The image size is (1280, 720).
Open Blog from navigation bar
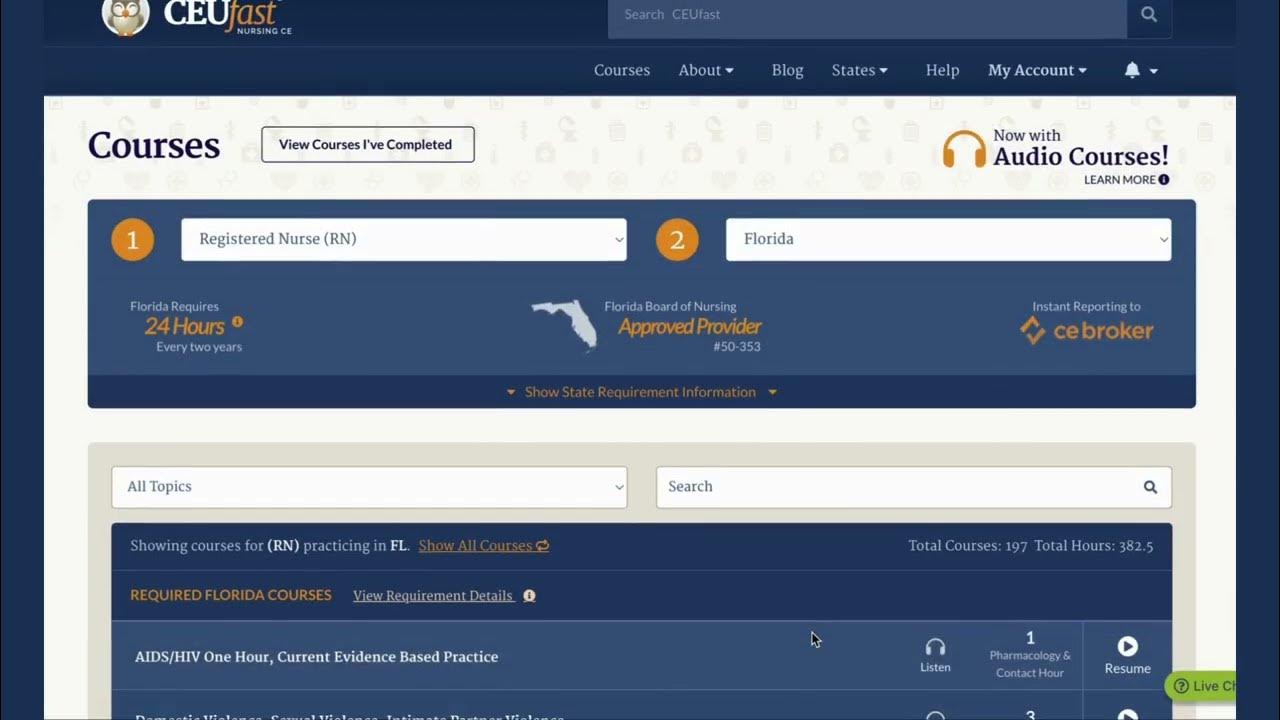click(x=787, y=70)
